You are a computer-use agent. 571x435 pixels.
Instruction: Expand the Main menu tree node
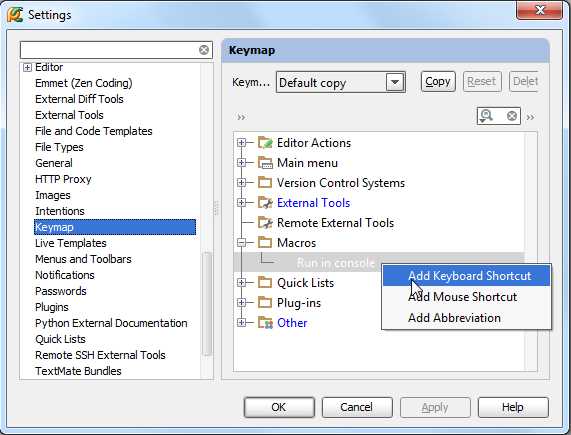pos(241,163)
